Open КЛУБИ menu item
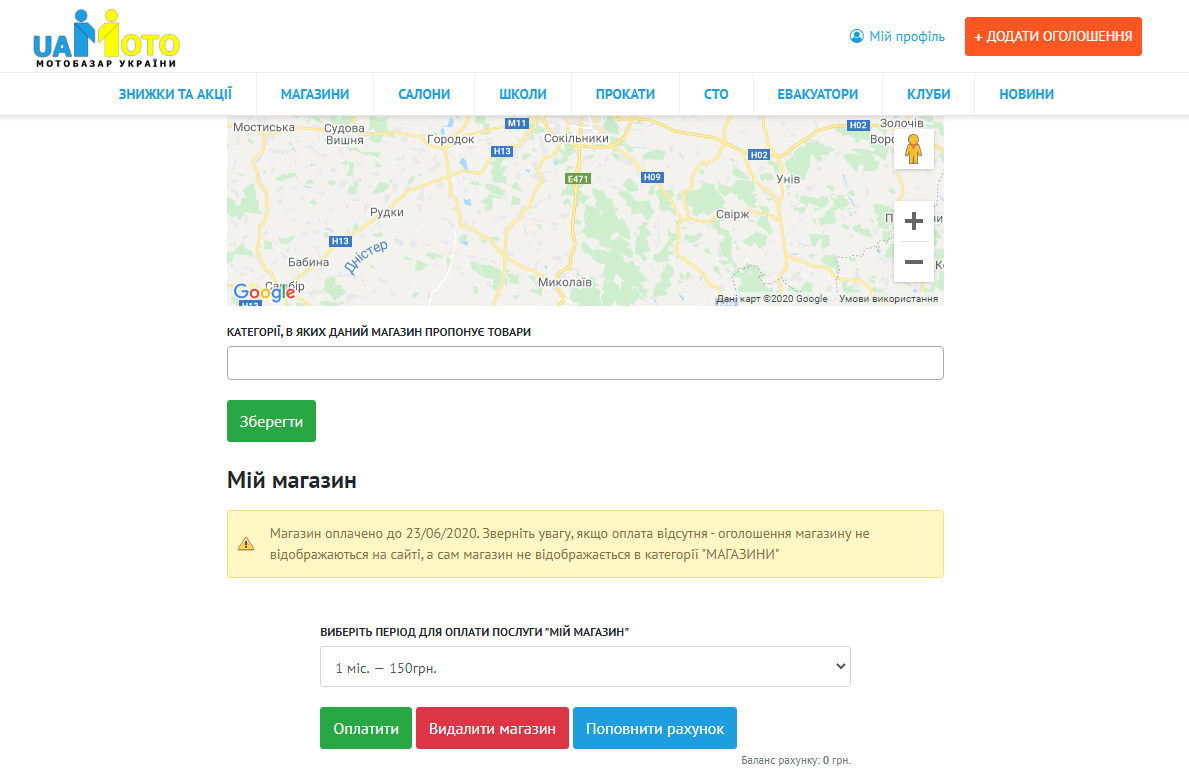1189x773 pixels. (x=928, y=94)
